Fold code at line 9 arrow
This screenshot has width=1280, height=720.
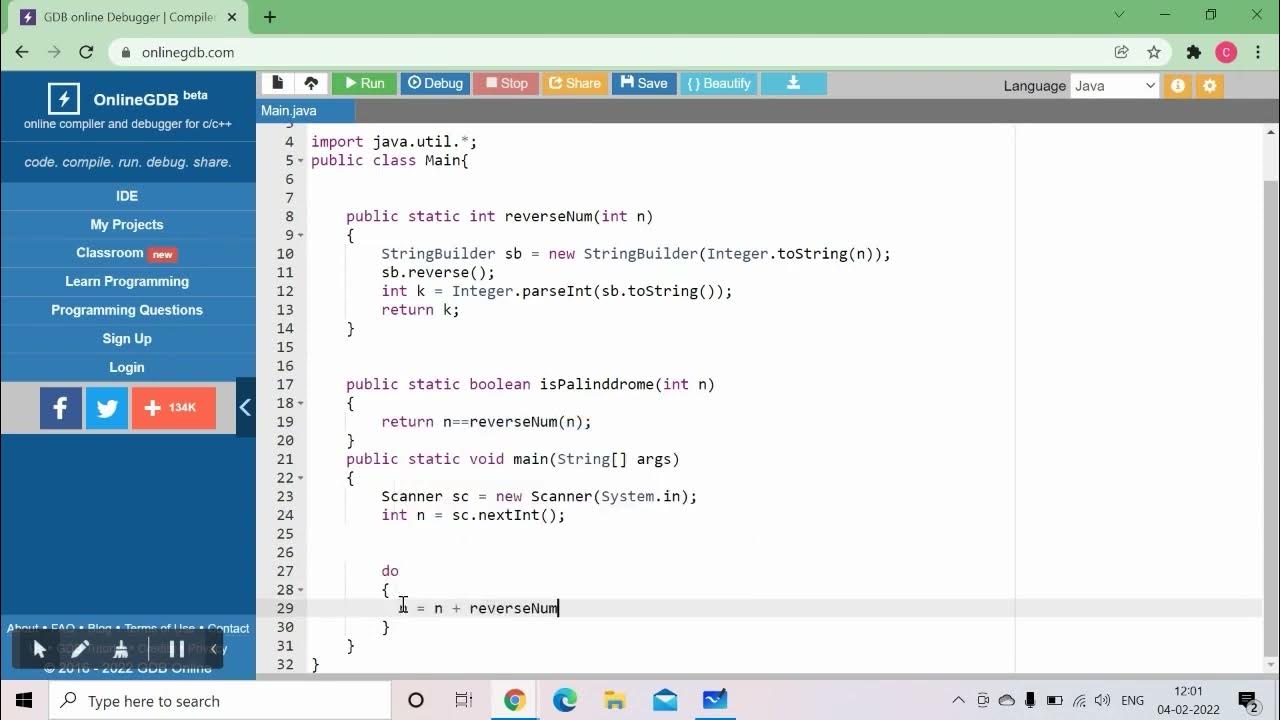click(301, 236)
